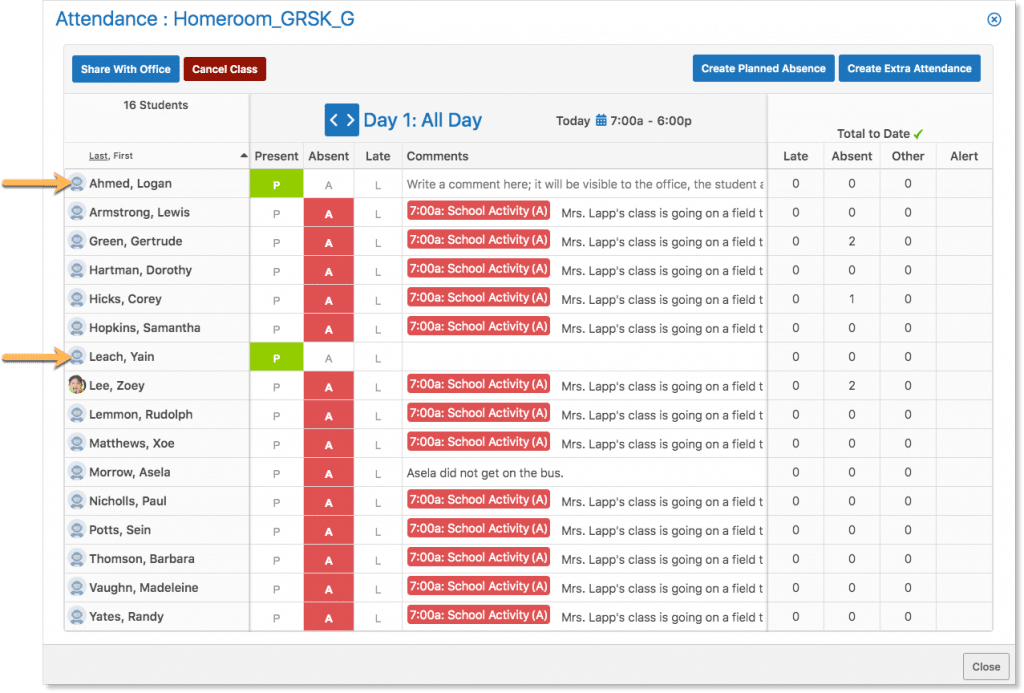Go to the previous day with left chevron
Image resolution: width=1024 pixels, height=693 pixels.
334,120
